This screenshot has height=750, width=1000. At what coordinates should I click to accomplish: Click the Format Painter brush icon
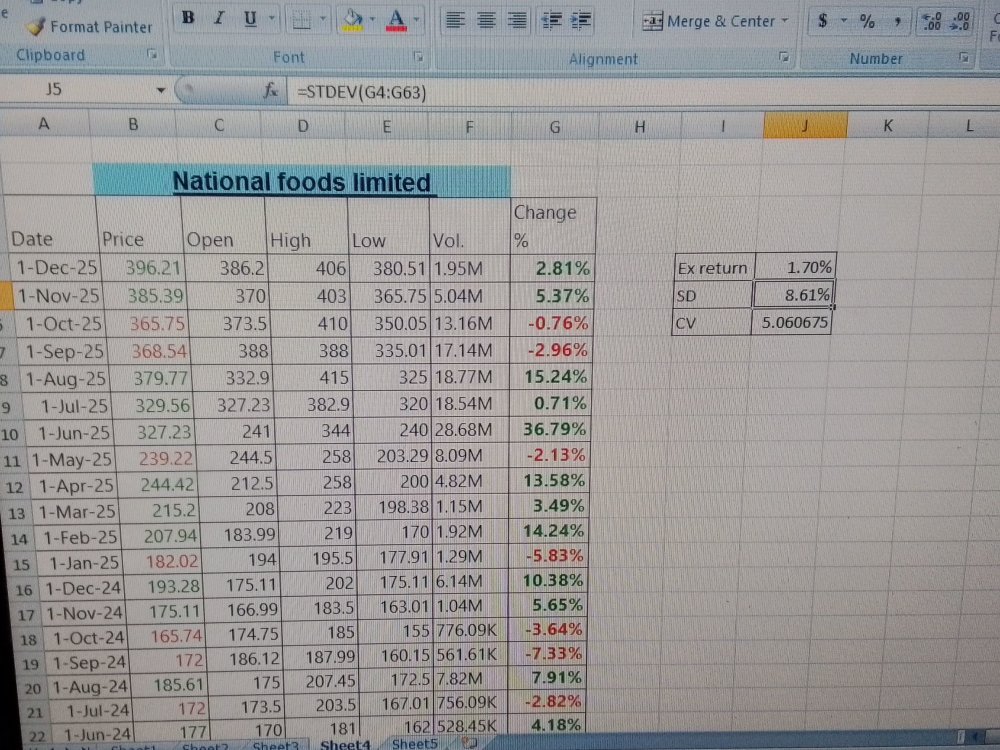(x=36, y=26)
